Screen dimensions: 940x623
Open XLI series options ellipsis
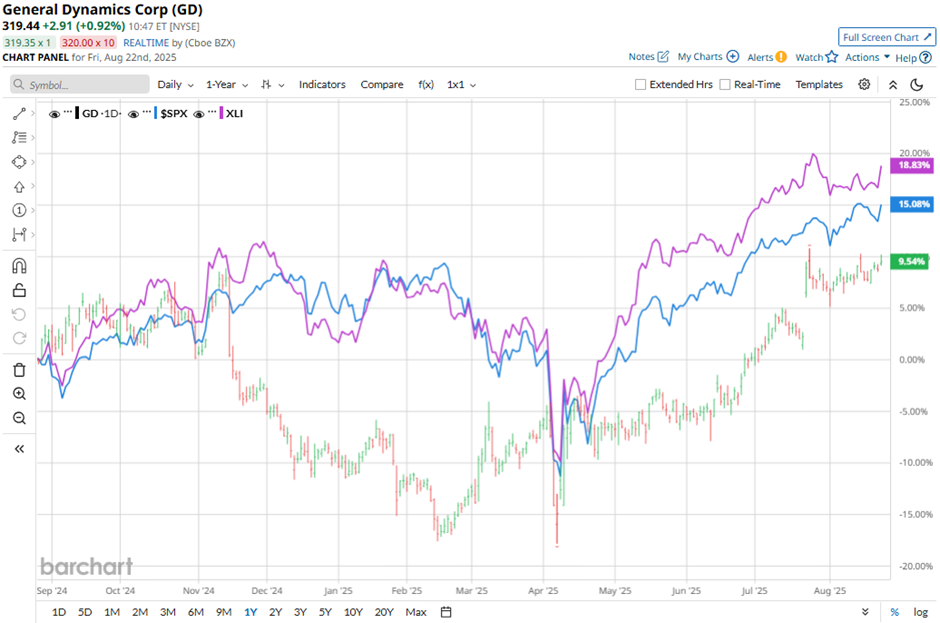pyautogui.click(x=212, y=112)
